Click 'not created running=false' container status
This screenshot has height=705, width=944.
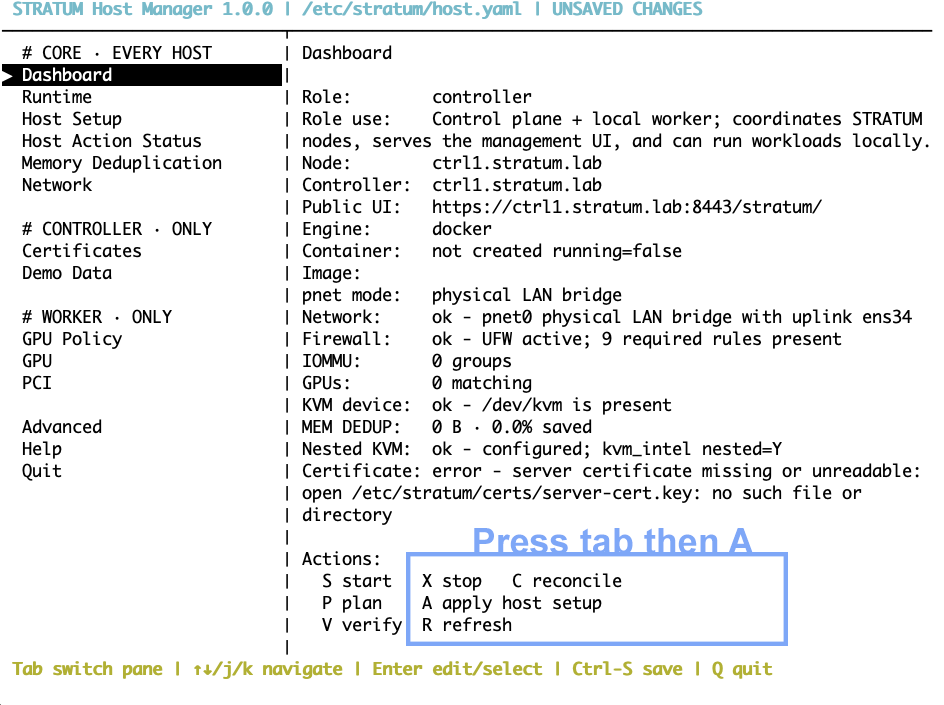coord(557,251)
